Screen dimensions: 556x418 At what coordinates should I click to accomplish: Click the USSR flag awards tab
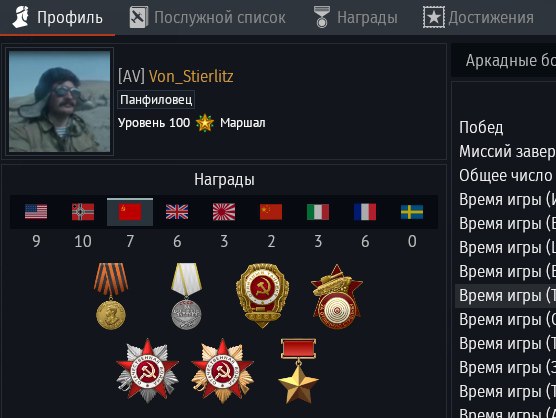(130, 212)
